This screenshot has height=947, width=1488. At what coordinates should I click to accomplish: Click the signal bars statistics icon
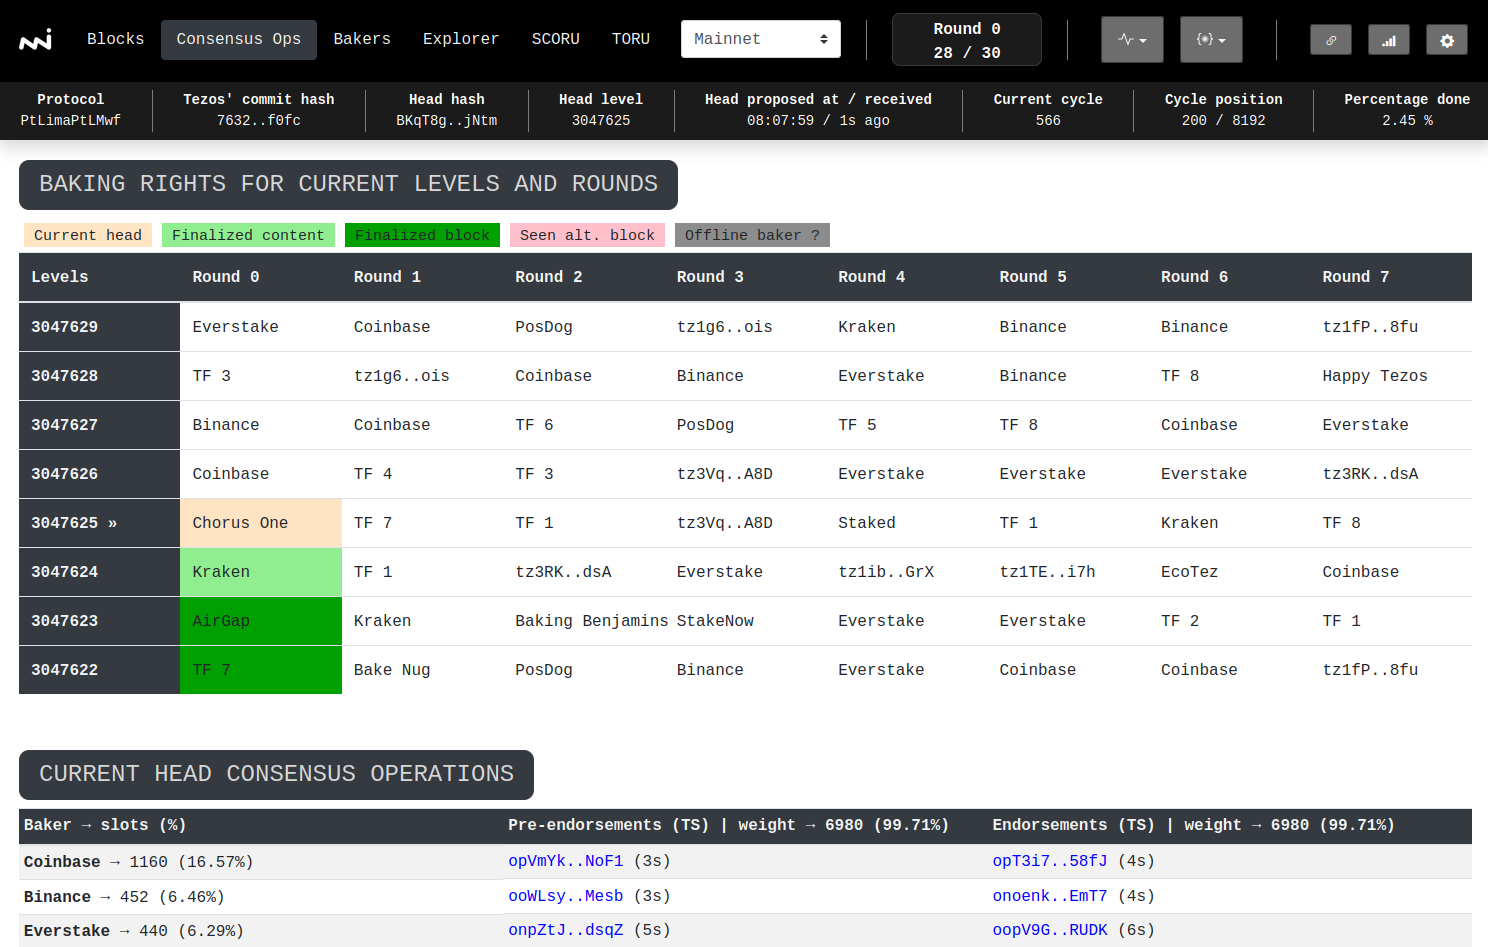[1388, 40]
